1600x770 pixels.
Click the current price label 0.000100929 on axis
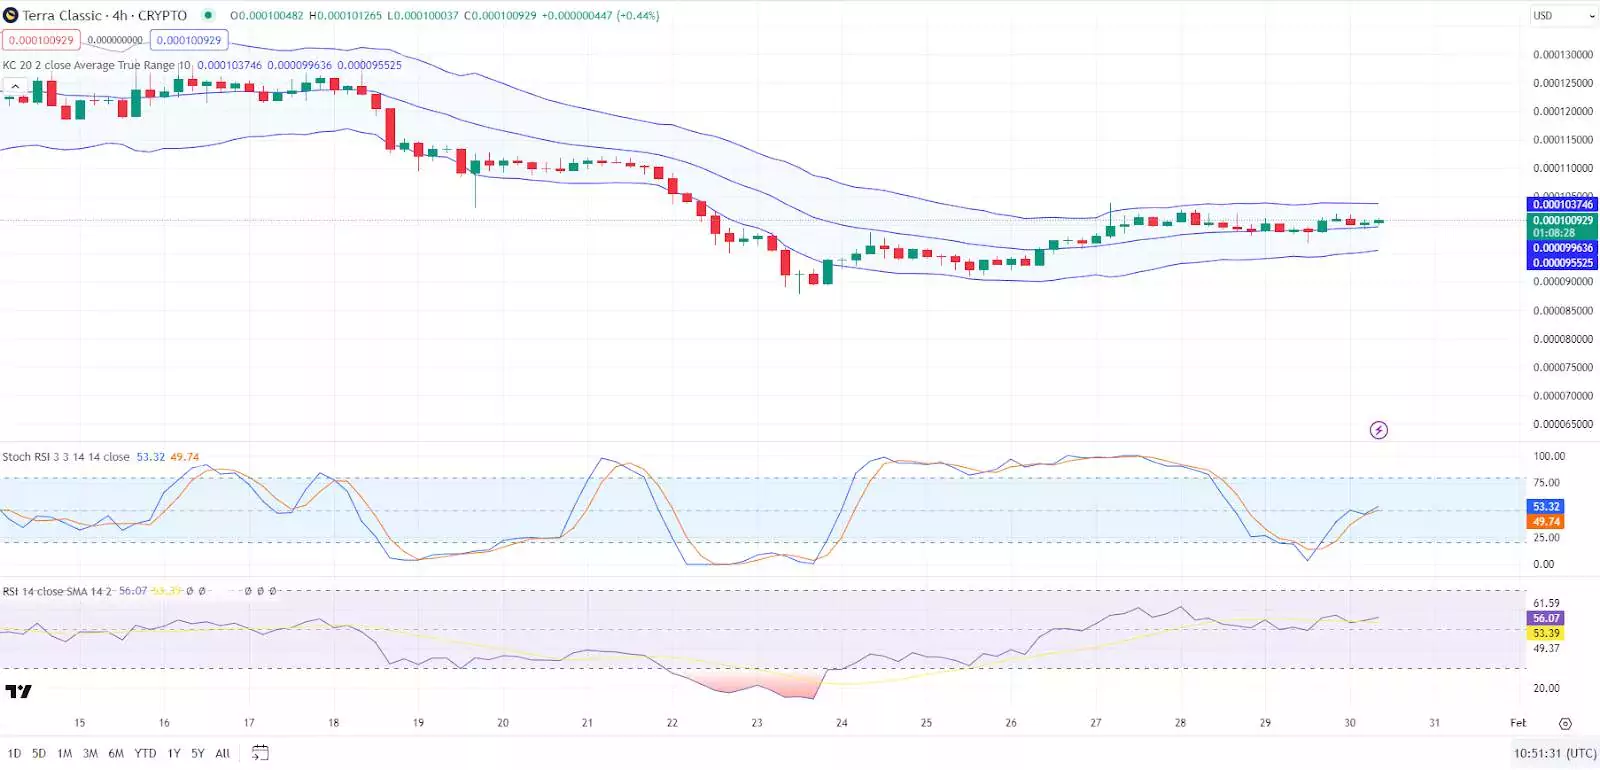(1563, 220)
